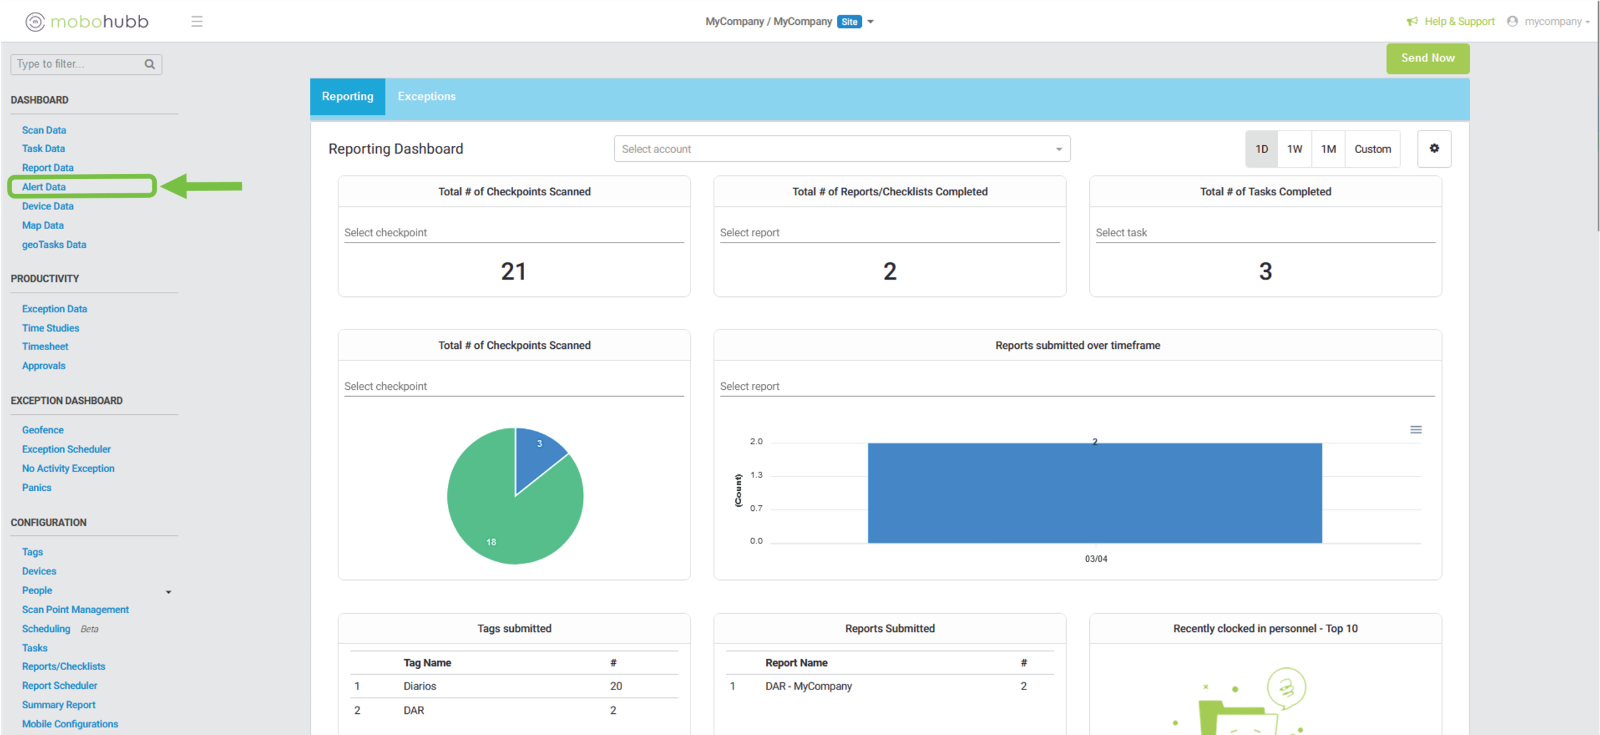Open the Select account dropdown

pos(842,149)
